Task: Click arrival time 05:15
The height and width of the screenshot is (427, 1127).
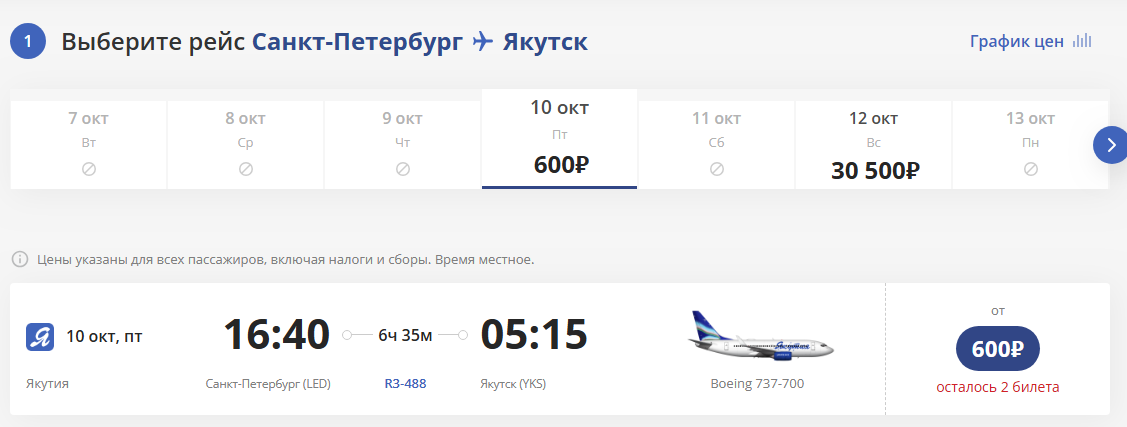Action: pyautogui.click(x=534, y=335)
